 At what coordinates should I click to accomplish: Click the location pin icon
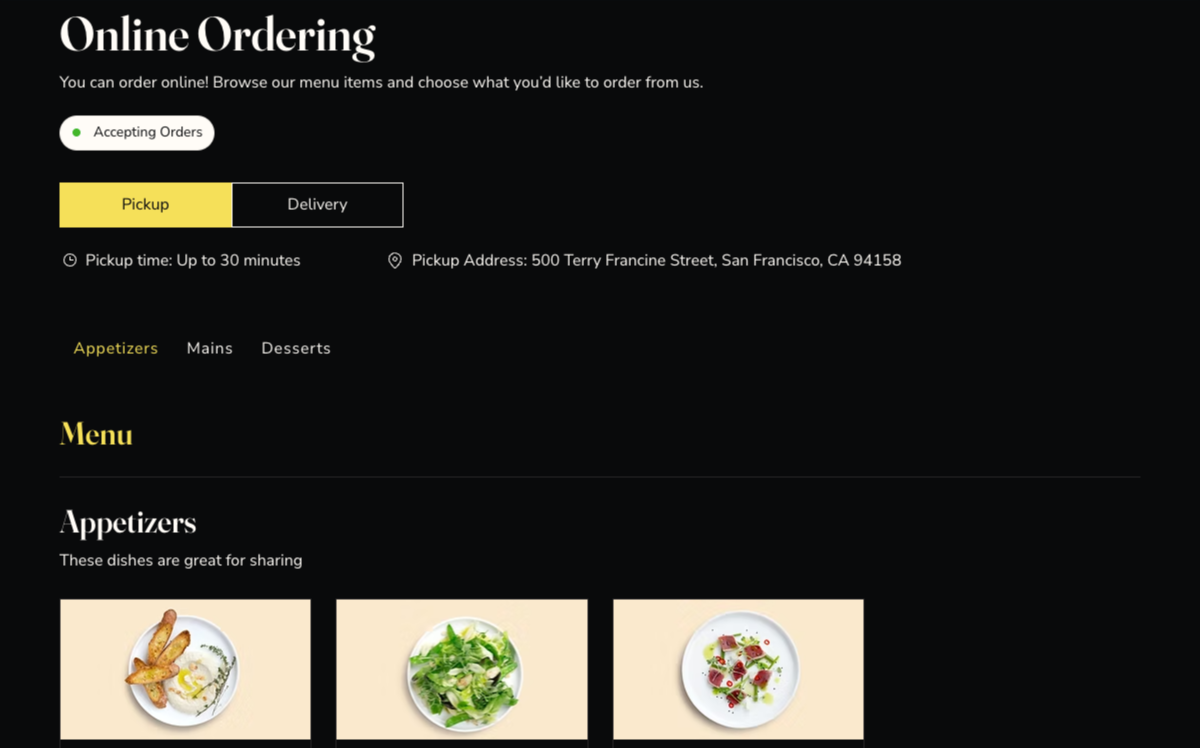pyautogui.click(x=395, y=261)
